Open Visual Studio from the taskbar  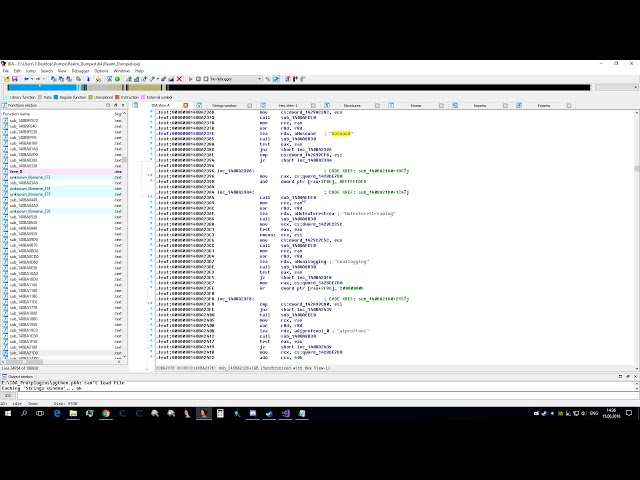point(285,413)
